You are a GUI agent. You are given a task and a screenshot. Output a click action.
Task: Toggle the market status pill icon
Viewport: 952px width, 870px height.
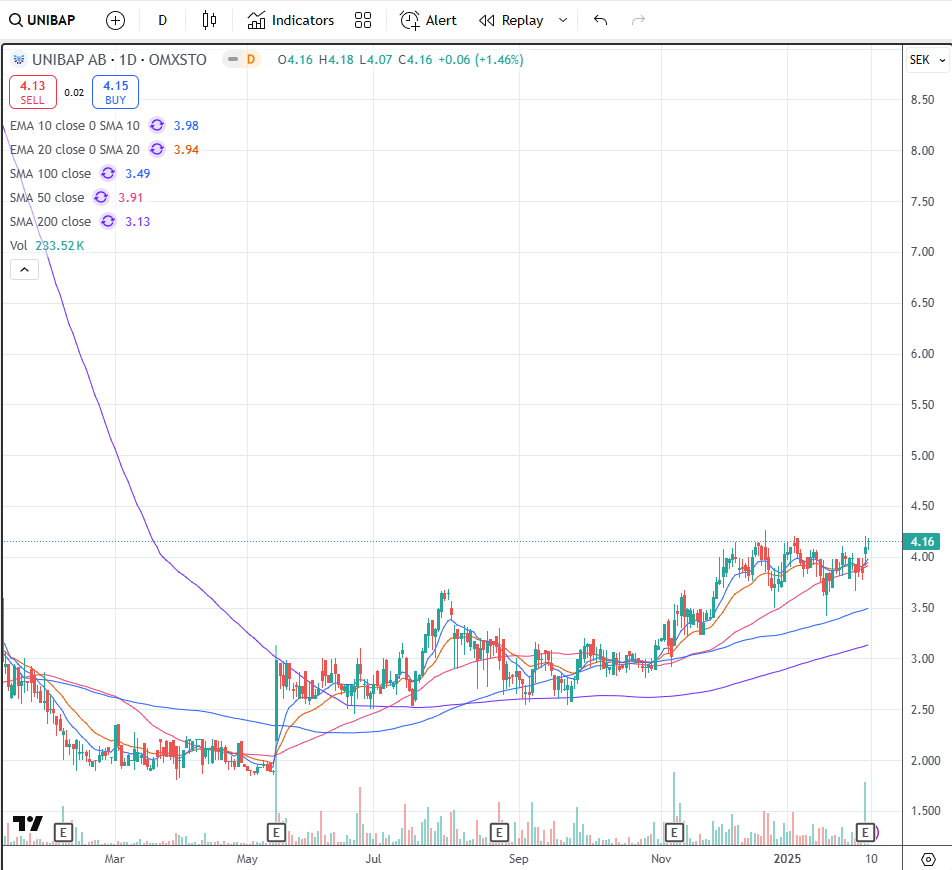click(x=232, y=59)
